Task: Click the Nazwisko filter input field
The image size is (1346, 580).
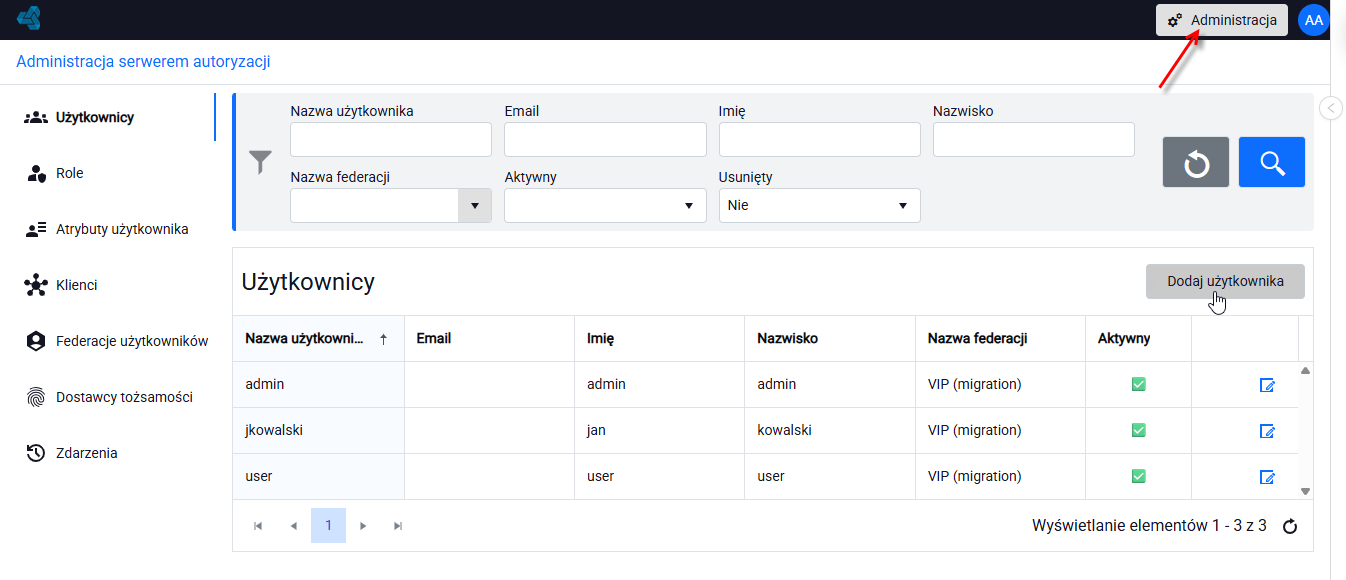Action: pyautogui.click(x=1033, y=140)
